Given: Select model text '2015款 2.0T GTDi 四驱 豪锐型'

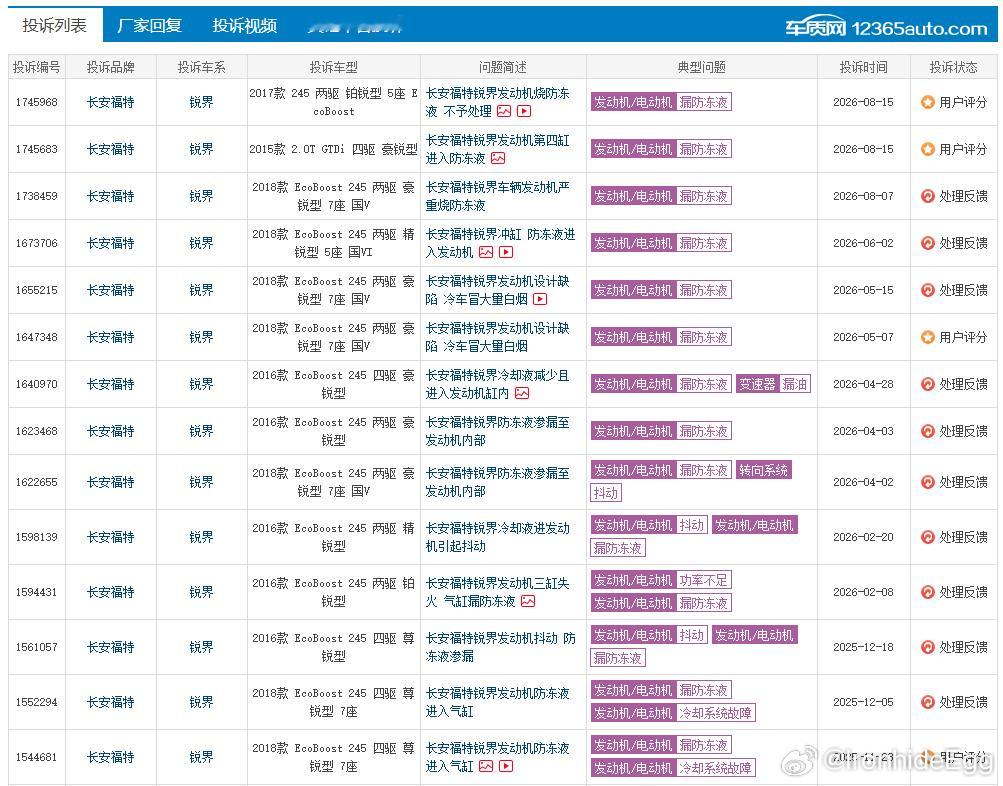Looking at the screenshot, I should point(333,149).
